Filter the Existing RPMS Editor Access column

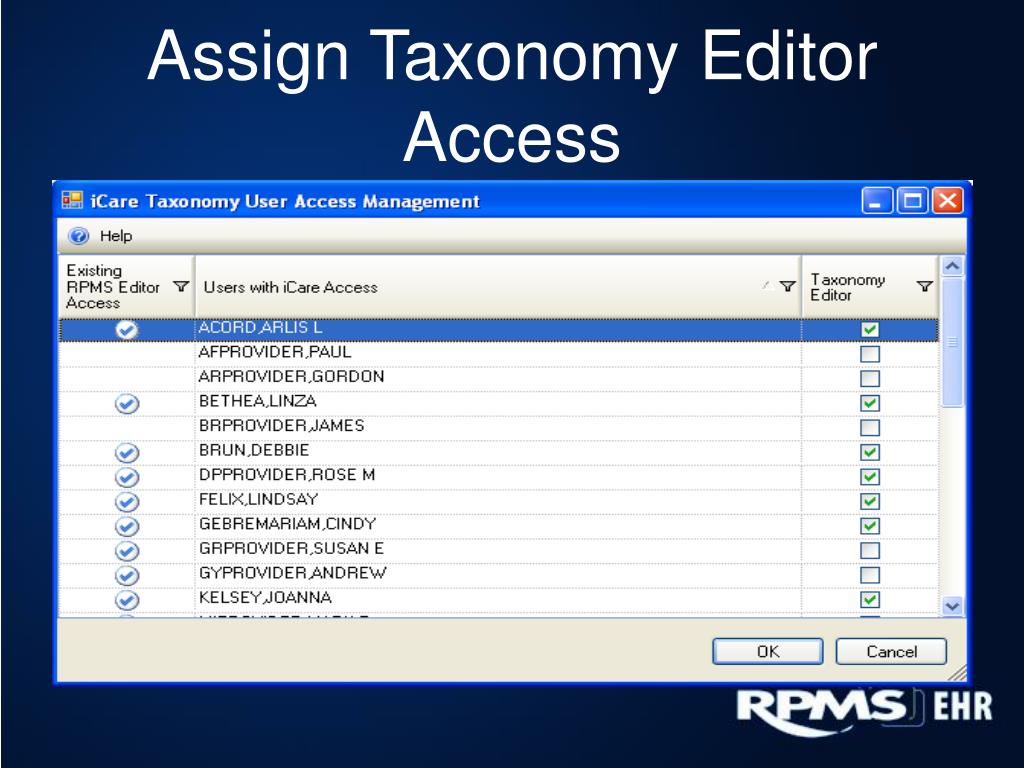tap(181, 286)
